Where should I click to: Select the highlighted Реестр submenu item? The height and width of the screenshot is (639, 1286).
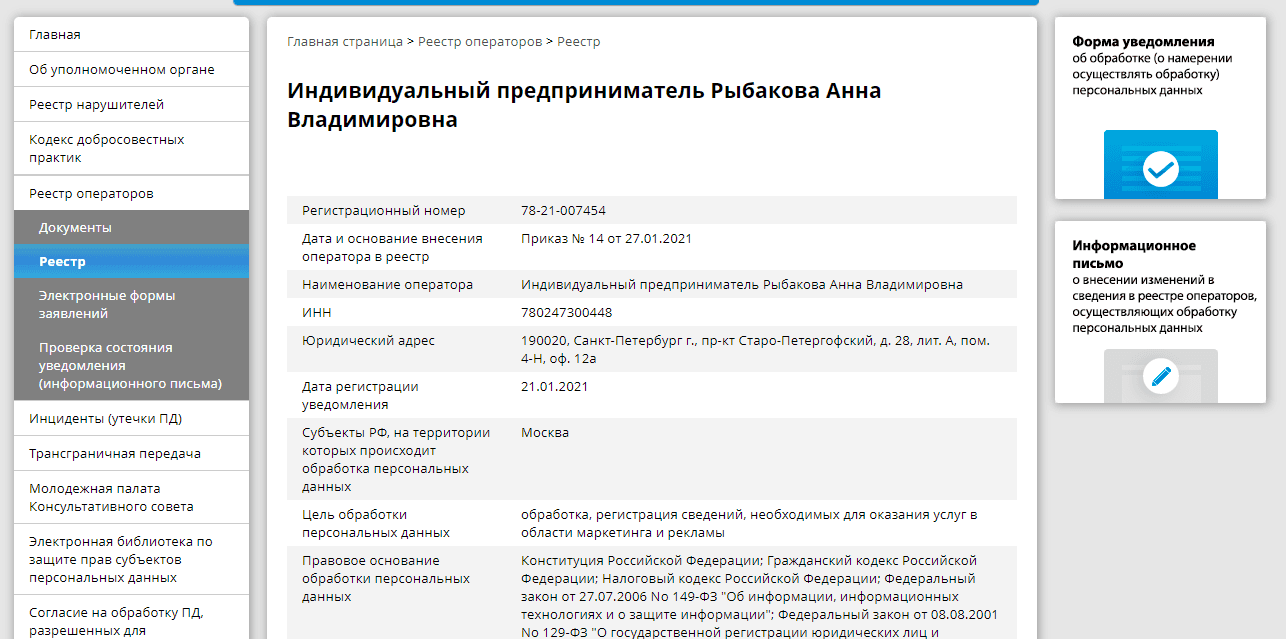[x=62, y=262]
